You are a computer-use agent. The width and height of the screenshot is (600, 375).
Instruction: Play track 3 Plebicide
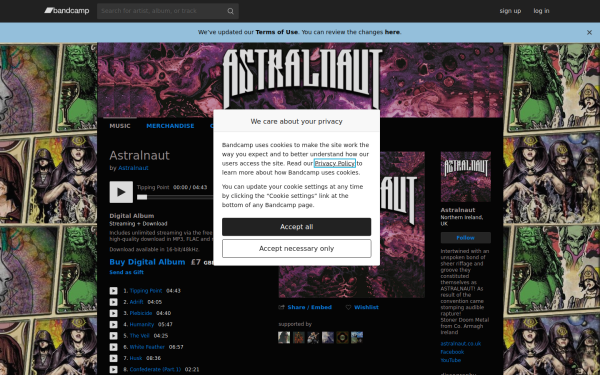(114, 313)
